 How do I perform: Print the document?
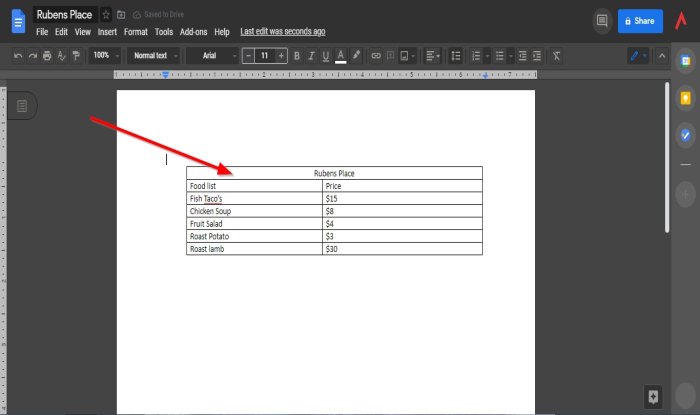47,56
